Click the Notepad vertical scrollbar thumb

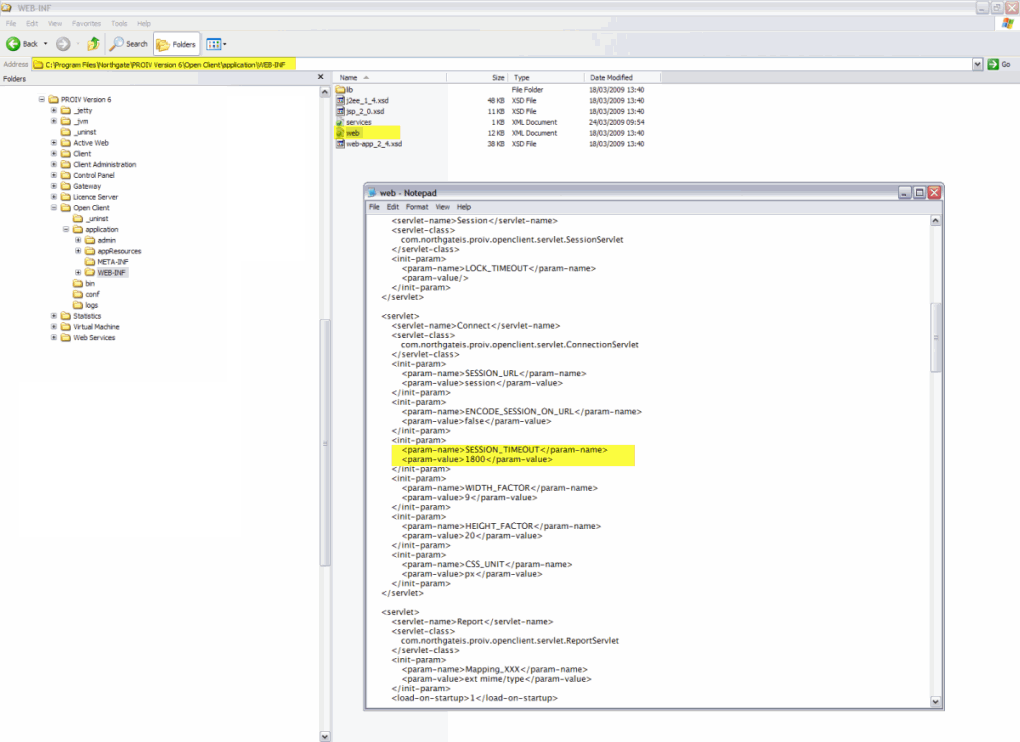click(x=936, y=338)
